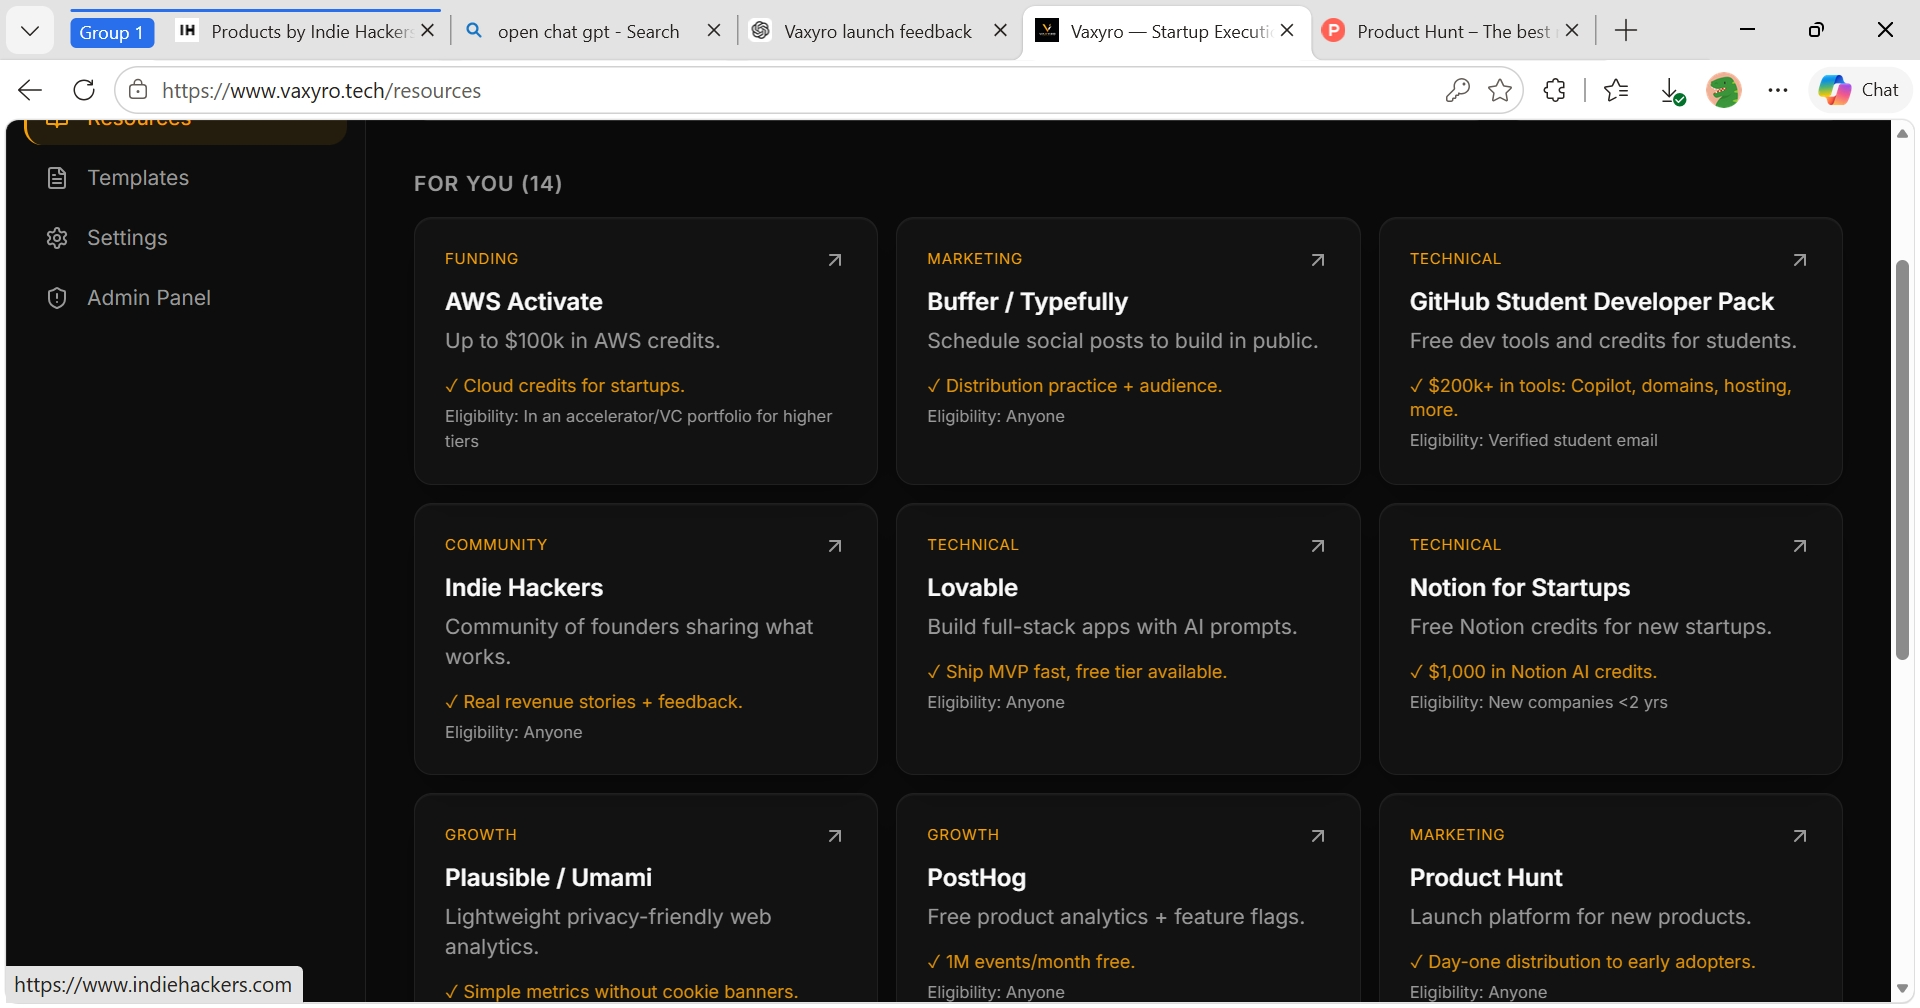Add page to favorites with star icon
Image resolution: width=1920 pixels, height=1008 pixels.
pyautogui.click(x=1500, y=90)
